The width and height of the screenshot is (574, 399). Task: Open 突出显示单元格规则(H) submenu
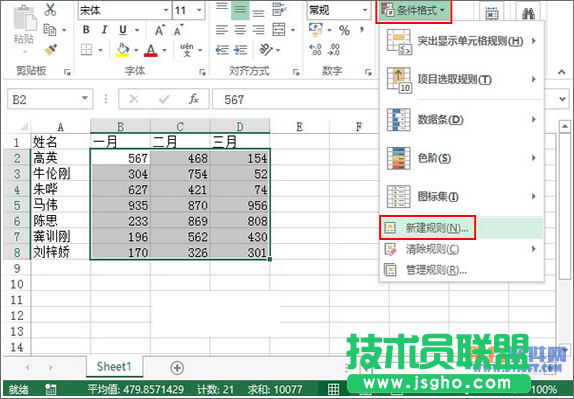tap(462, 41)
